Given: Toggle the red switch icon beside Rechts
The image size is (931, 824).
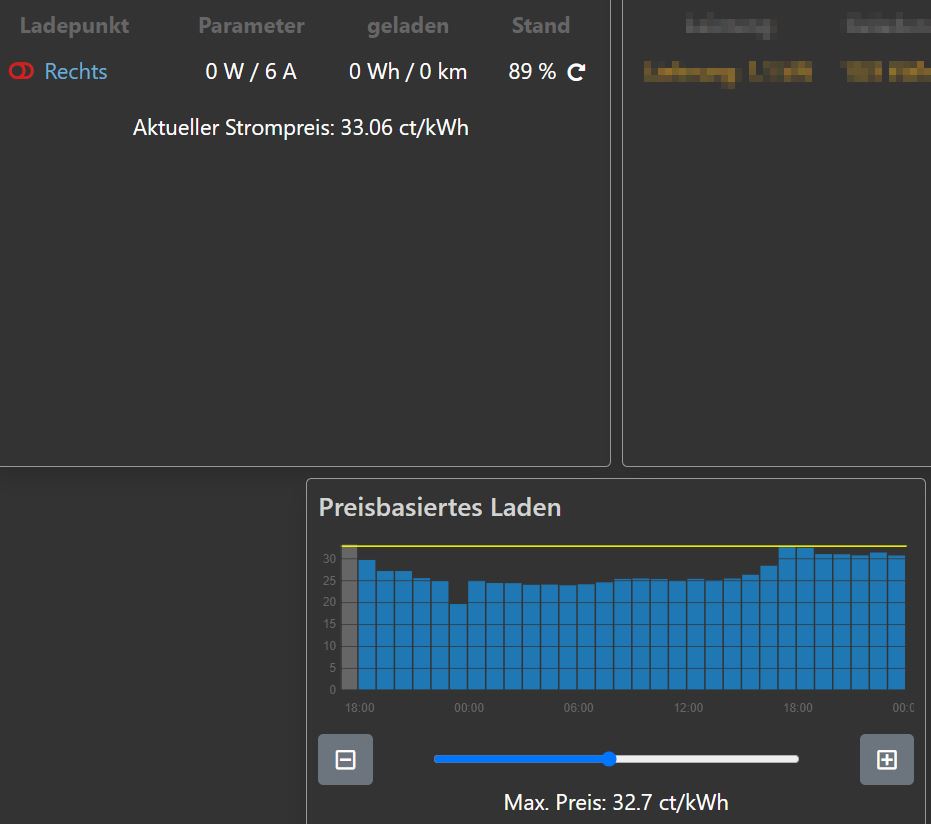Looking at the screenshot, I should (21, 72).
